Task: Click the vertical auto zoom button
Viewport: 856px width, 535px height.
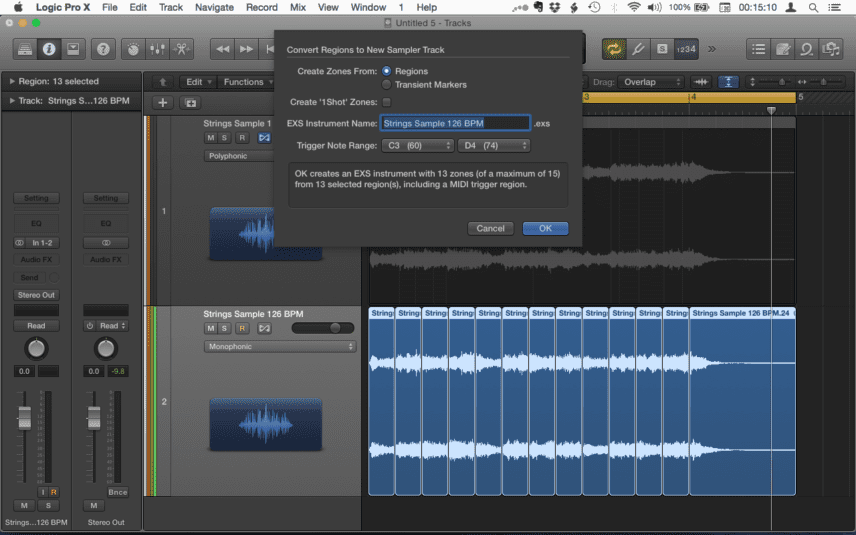Action: 728,82
